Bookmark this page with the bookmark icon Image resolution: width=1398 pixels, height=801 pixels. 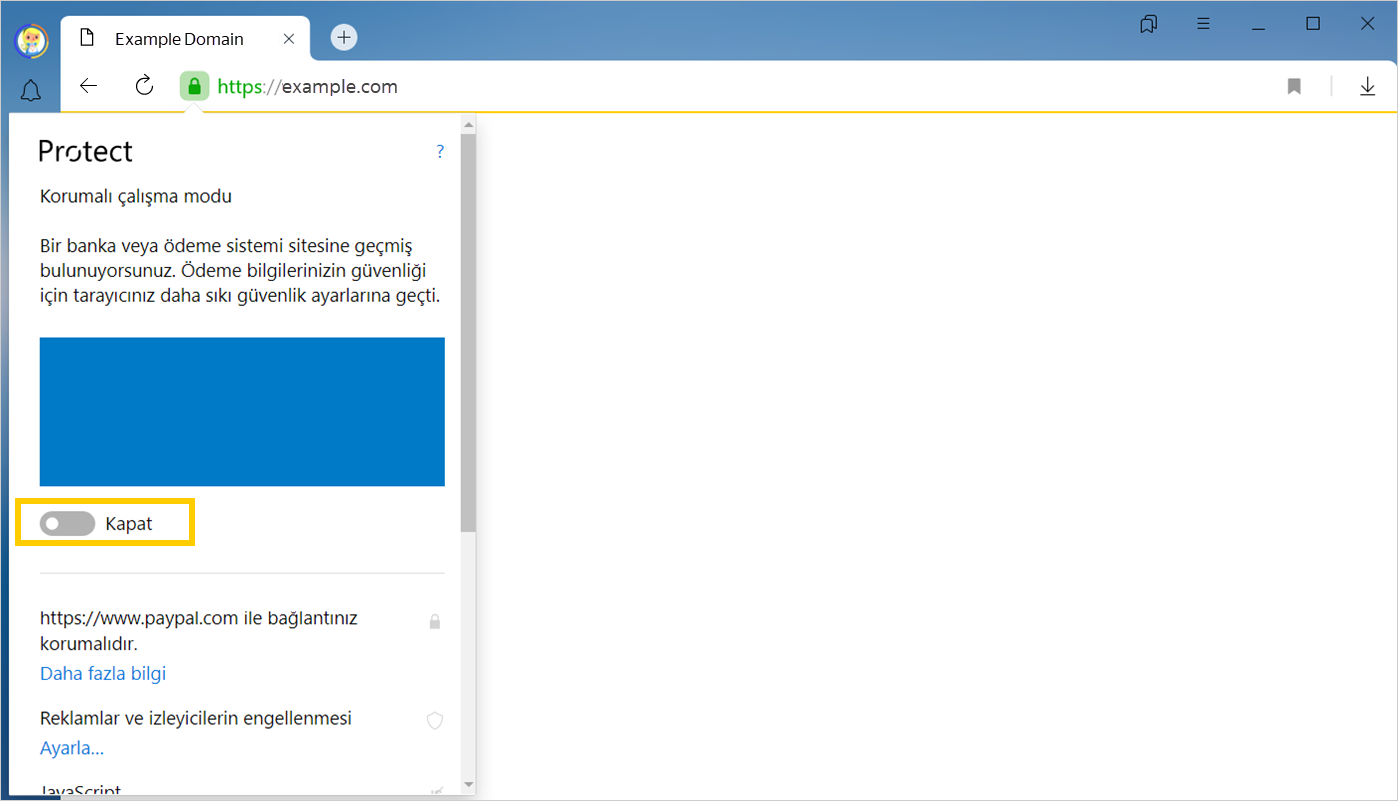pos(1294,87)
